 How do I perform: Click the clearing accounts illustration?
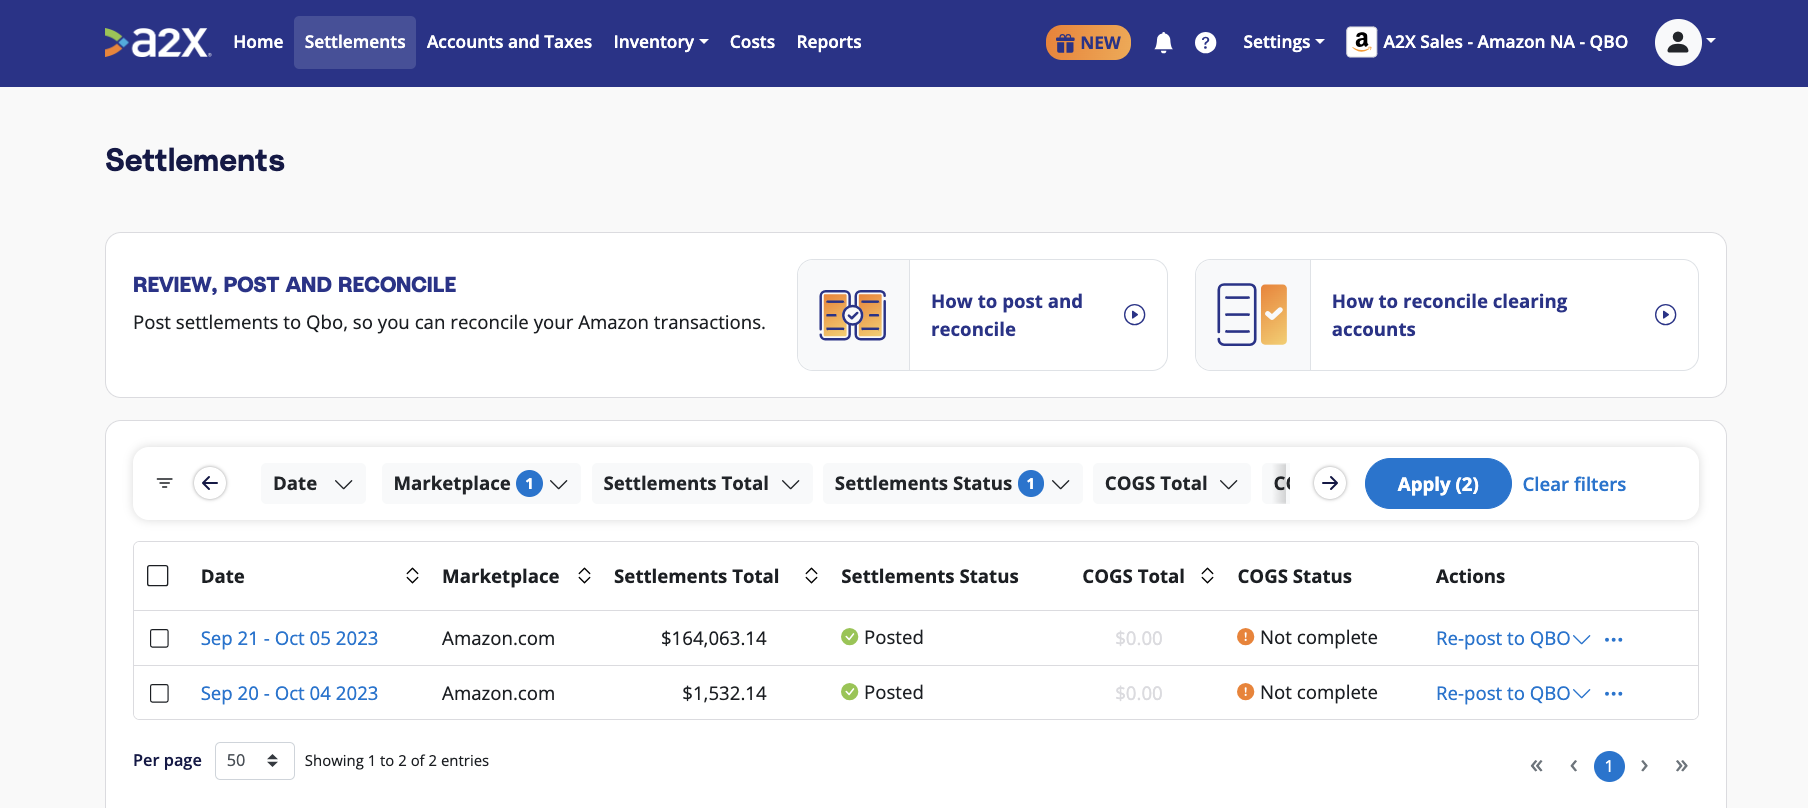point(1252,315)
